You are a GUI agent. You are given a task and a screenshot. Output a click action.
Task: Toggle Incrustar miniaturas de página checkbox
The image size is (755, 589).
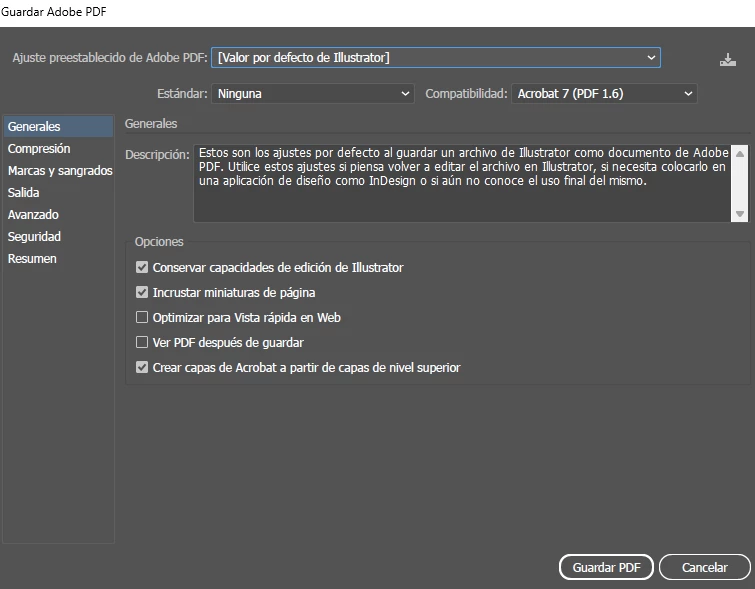(142, 292)
